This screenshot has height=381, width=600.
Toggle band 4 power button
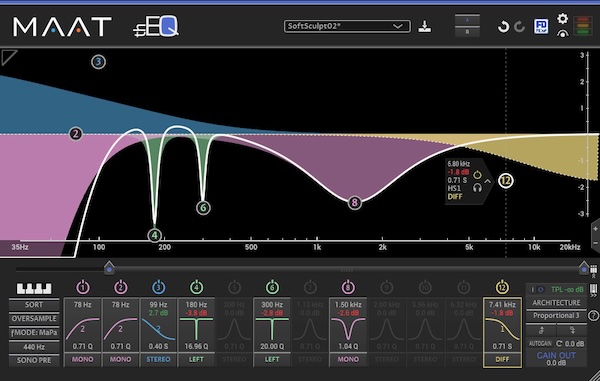[x=196, y=287]
